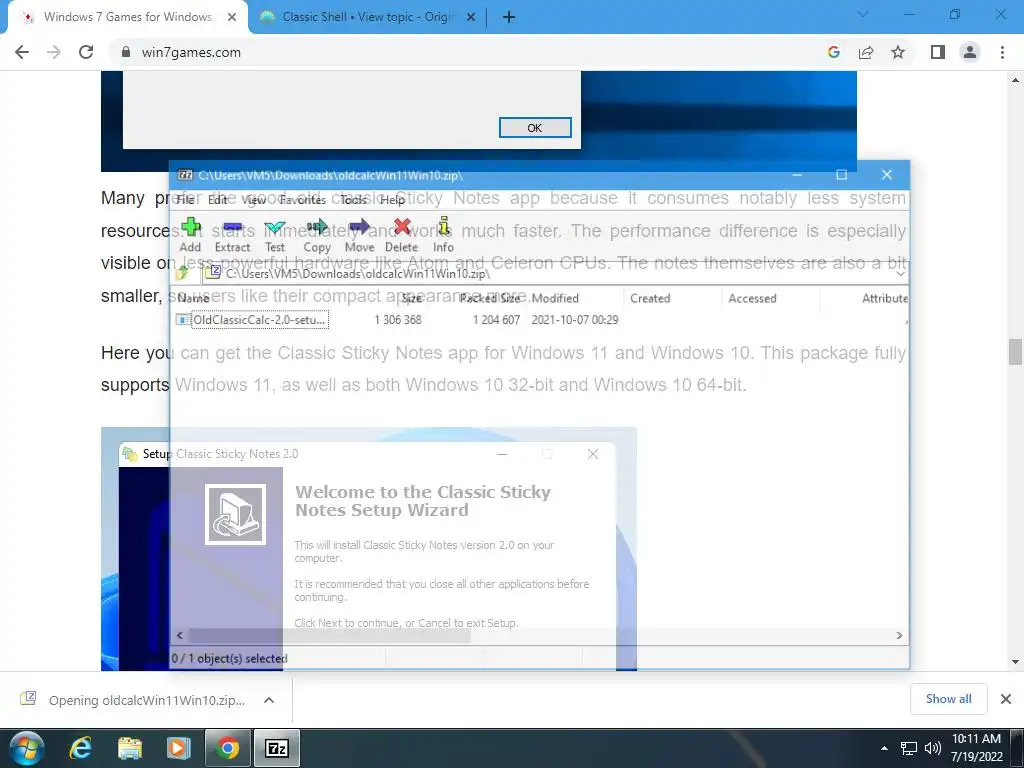1024x768 pixels.
Task: Click the Move toolbar icon in 7-Zip
Action: click(x=359, y=235)
